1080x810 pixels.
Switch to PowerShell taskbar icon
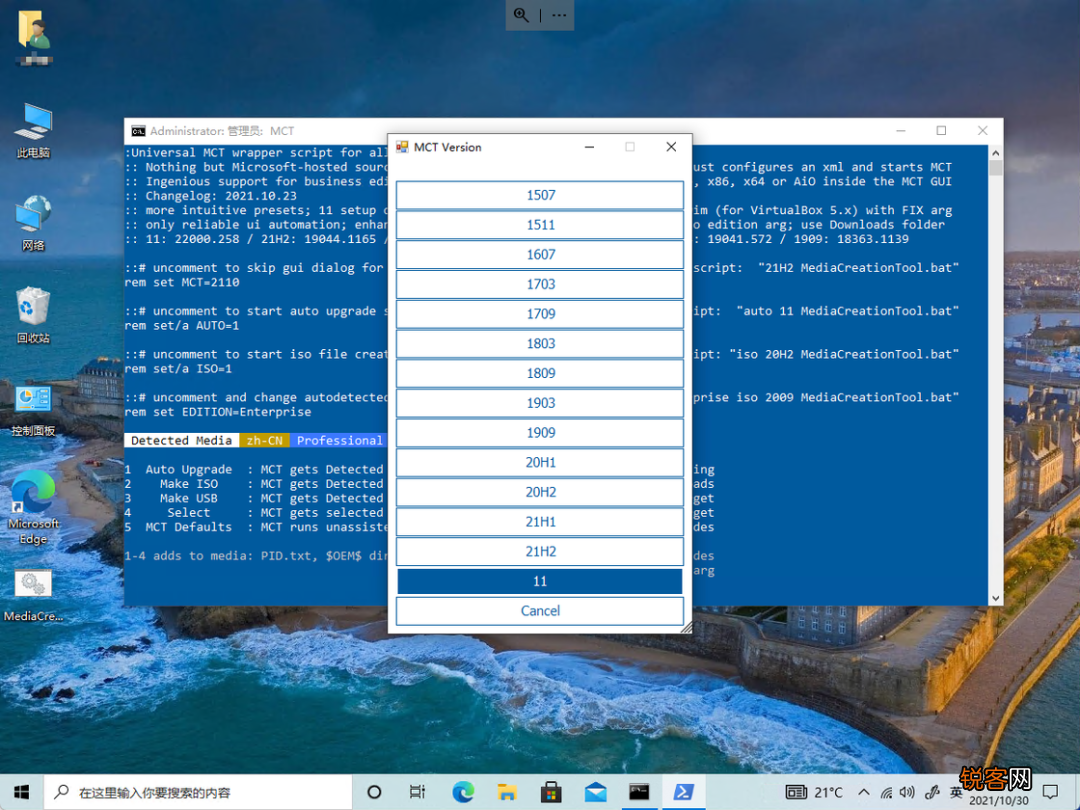pos(683,792)
